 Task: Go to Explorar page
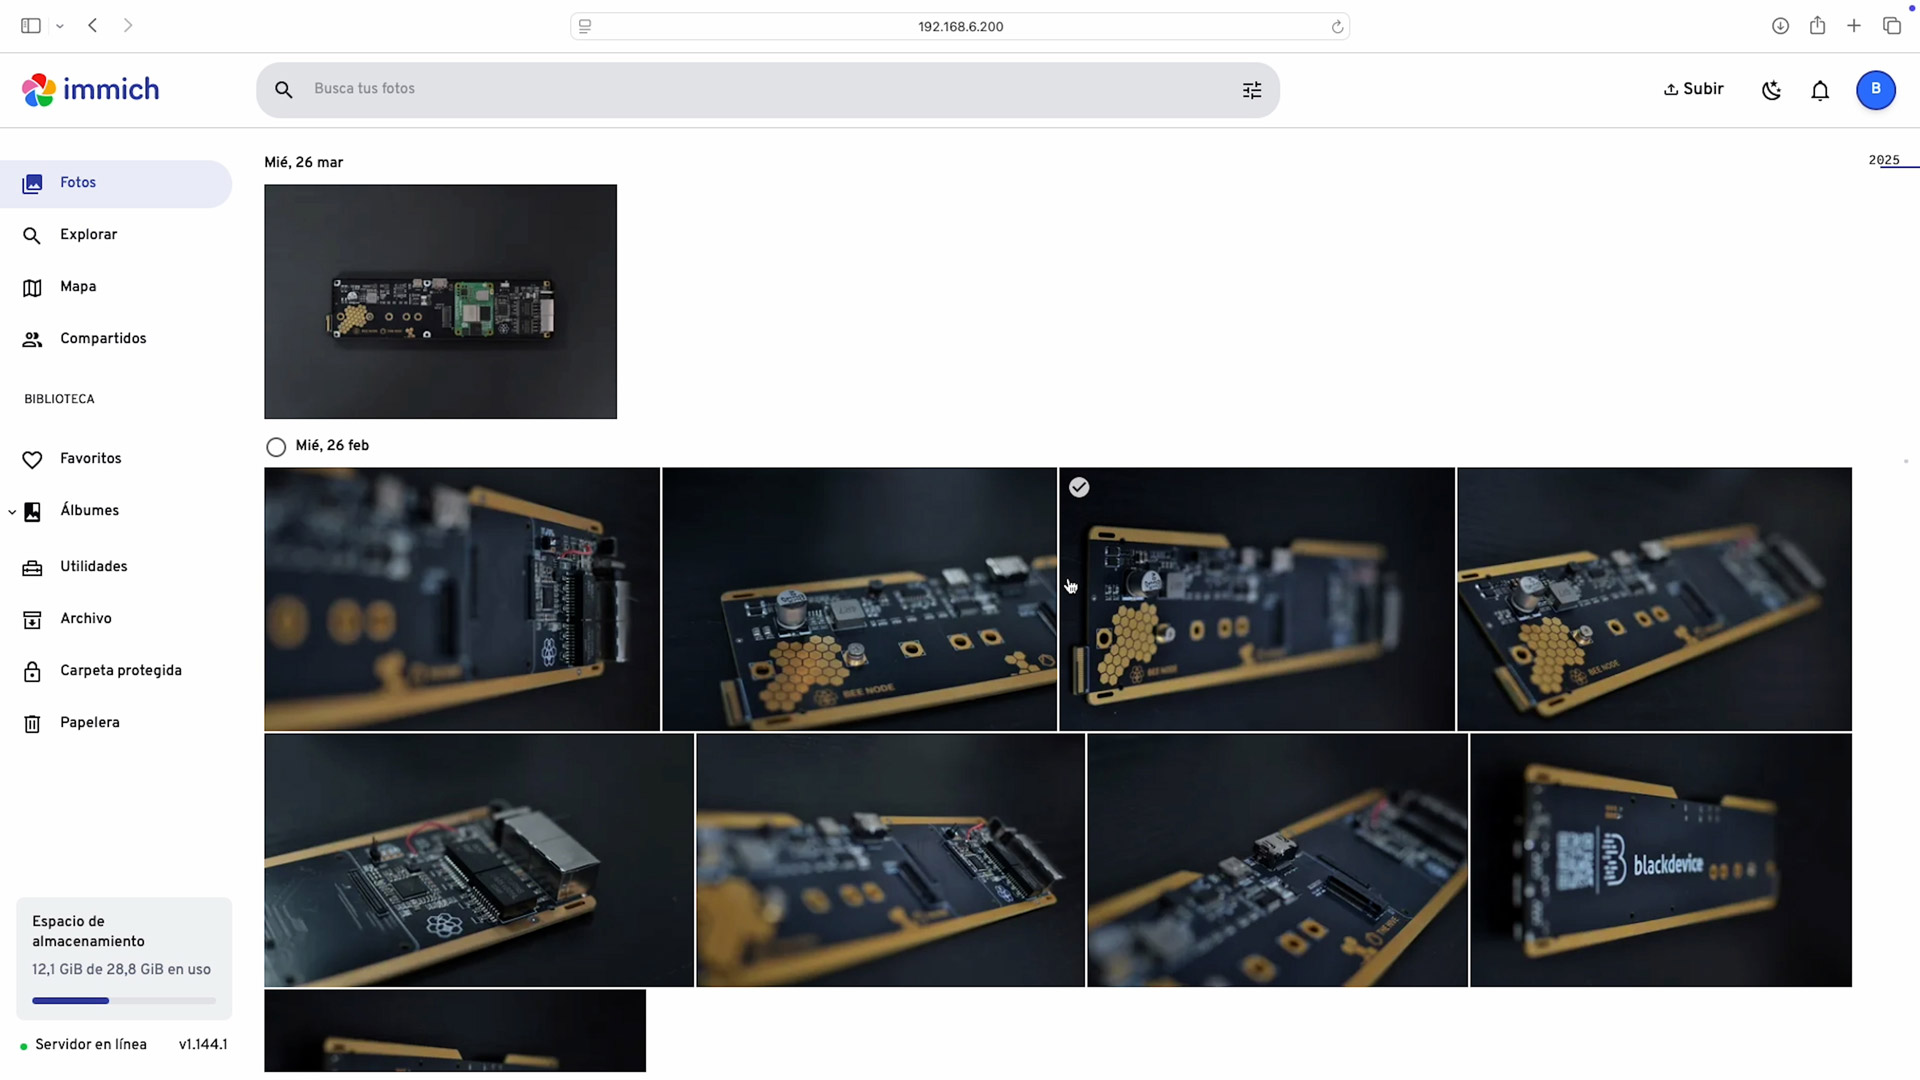tap(88, 235)
